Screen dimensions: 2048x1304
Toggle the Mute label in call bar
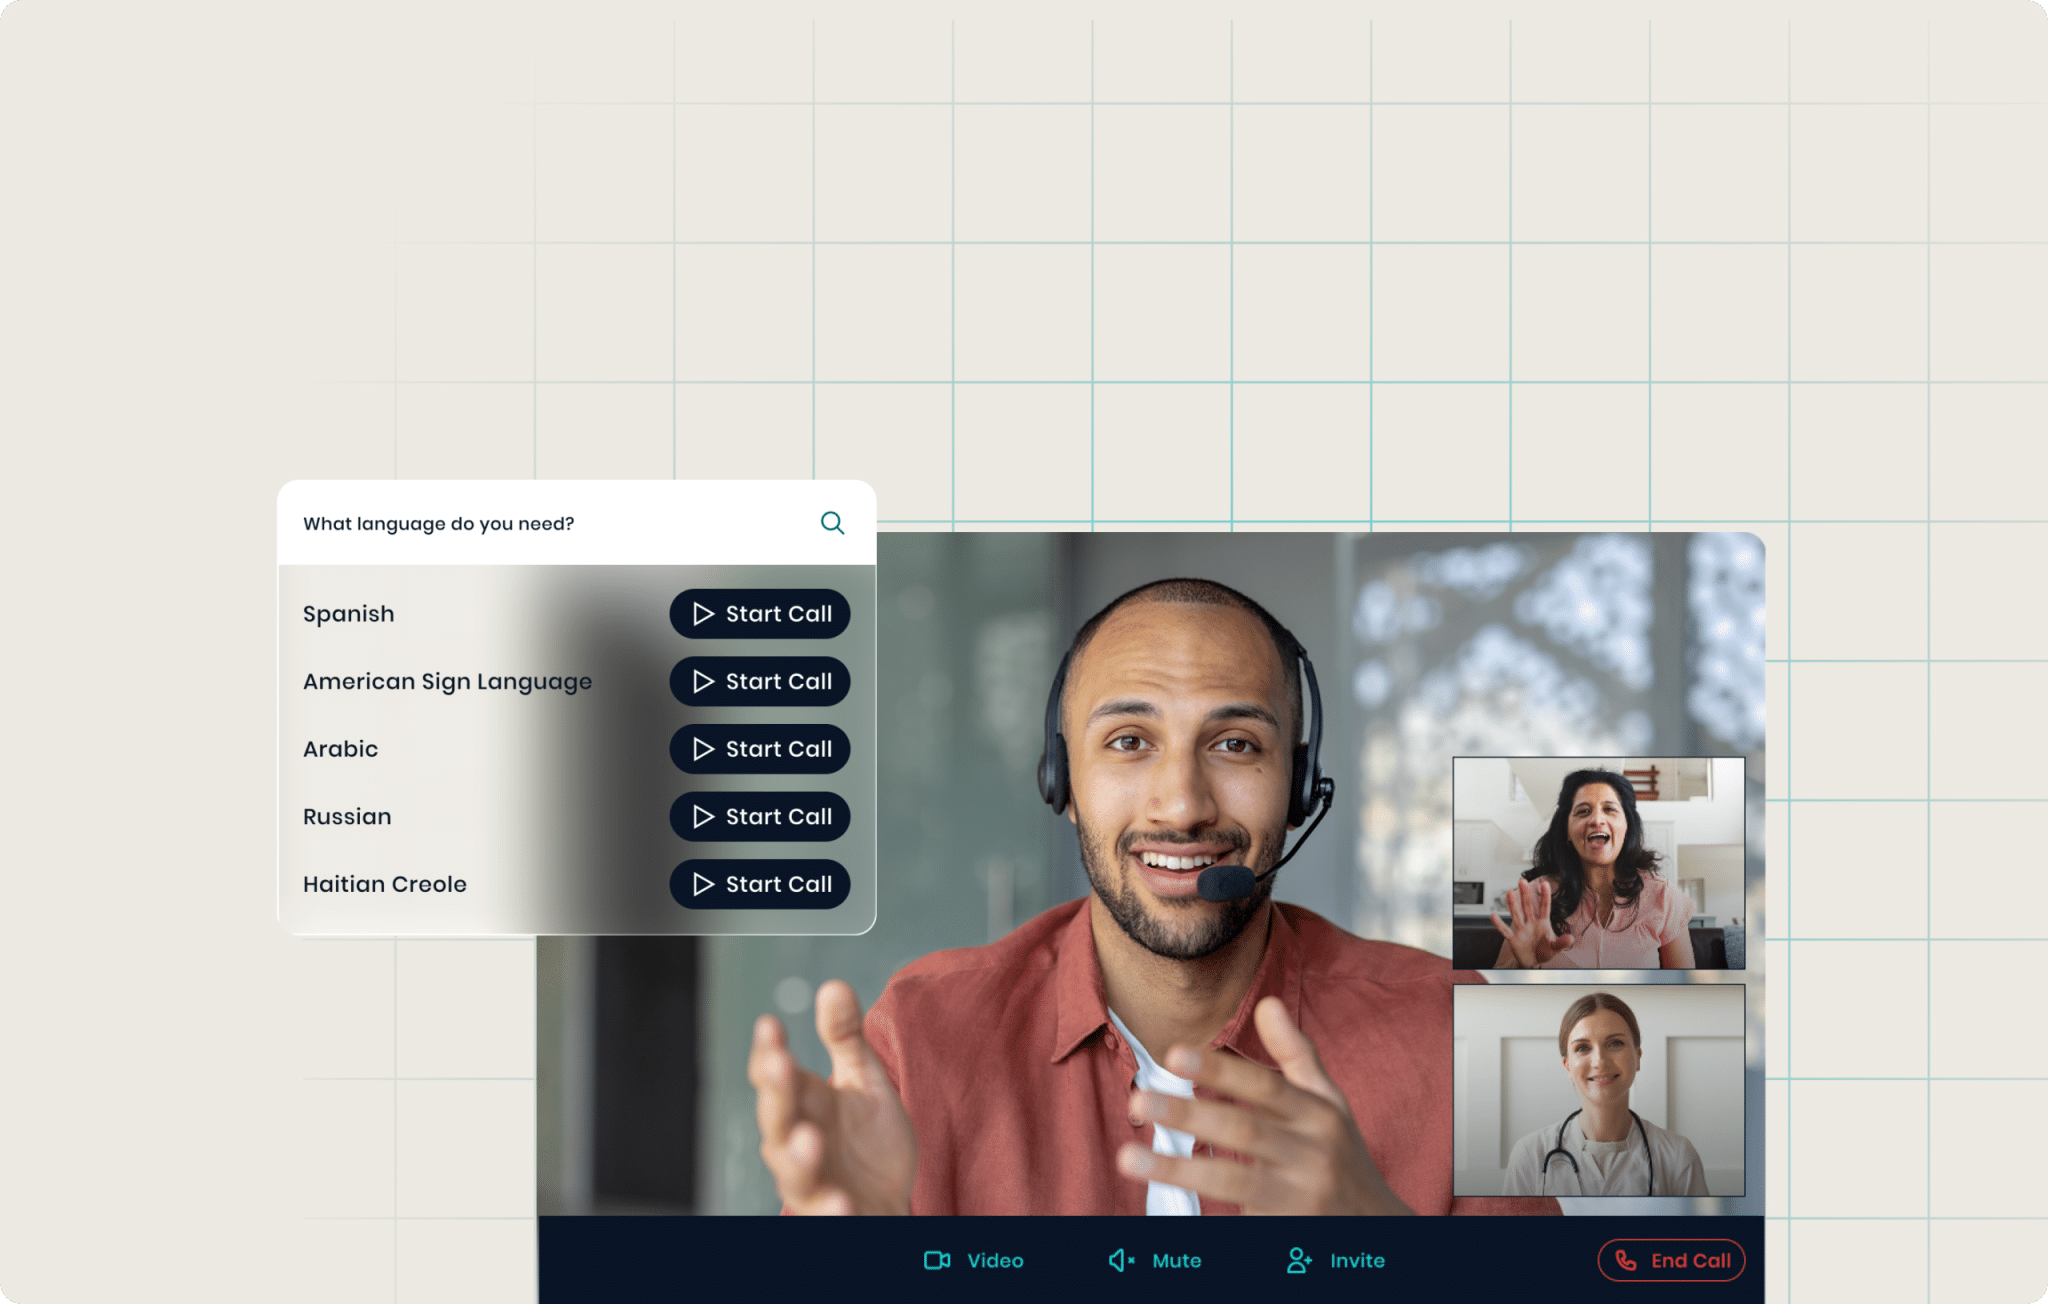(1176, 1261)
